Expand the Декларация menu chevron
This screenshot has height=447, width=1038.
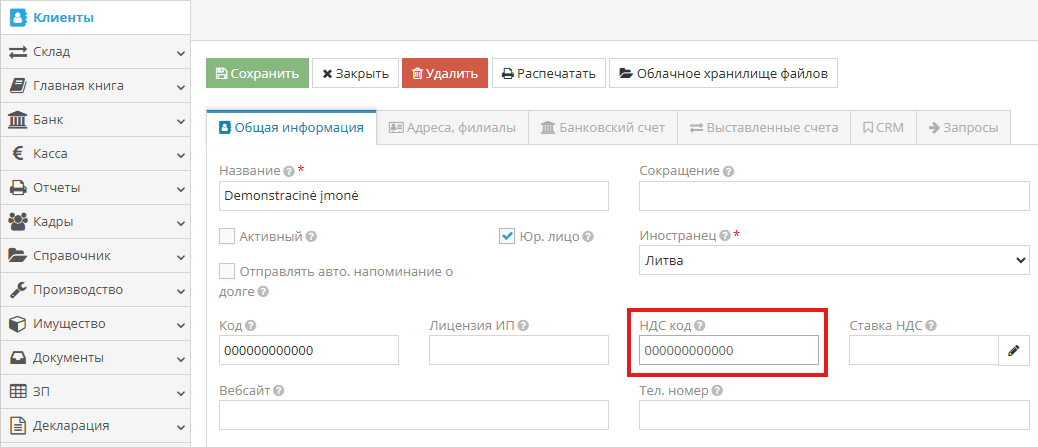pos(181,426)
